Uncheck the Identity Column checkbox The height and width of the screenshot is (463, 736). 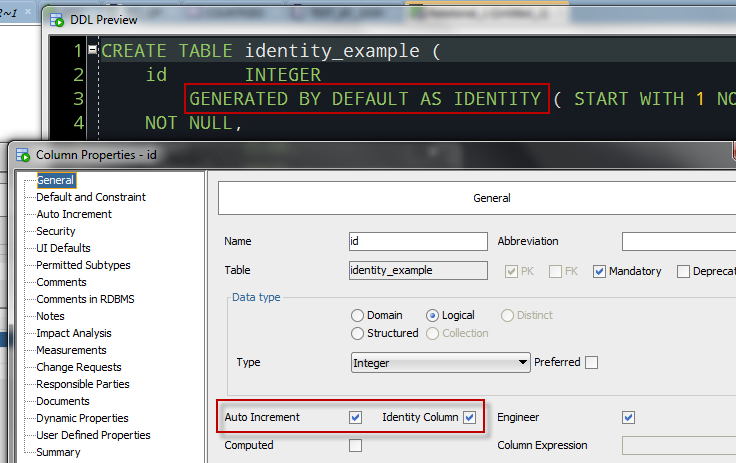click(469, 417)
